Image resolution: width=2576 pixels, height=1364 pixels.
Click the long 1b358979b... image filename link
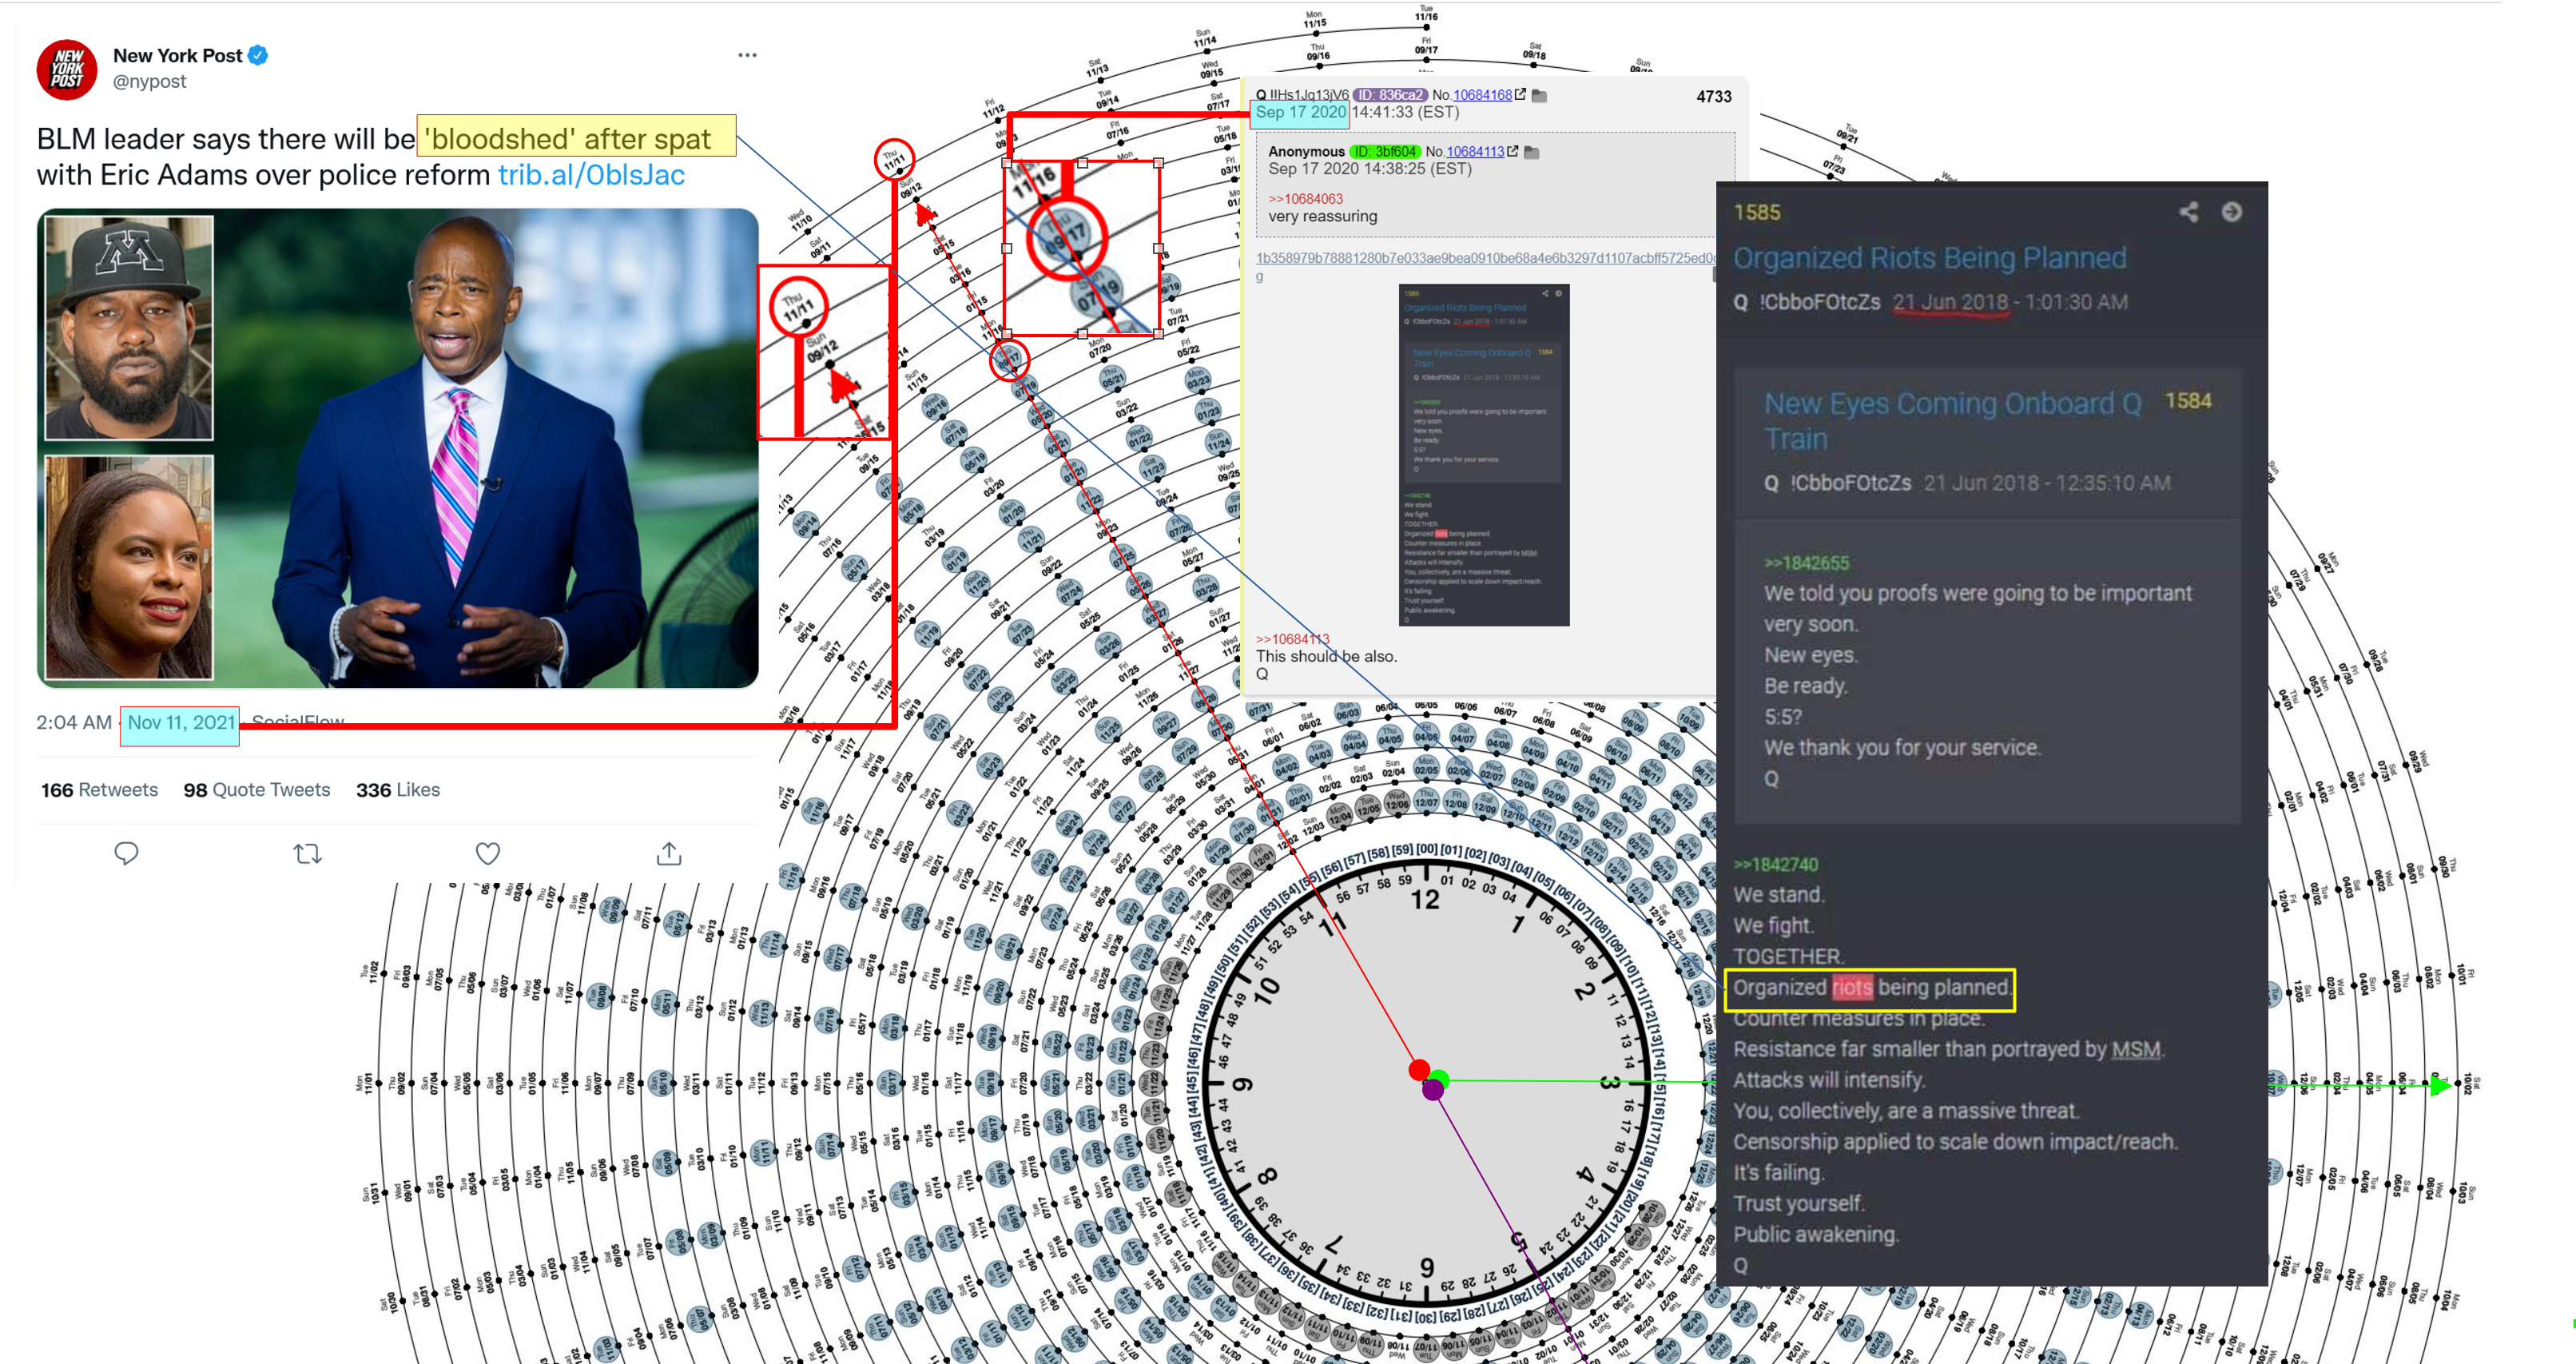pyautogui.click(x=1485, y=258)
